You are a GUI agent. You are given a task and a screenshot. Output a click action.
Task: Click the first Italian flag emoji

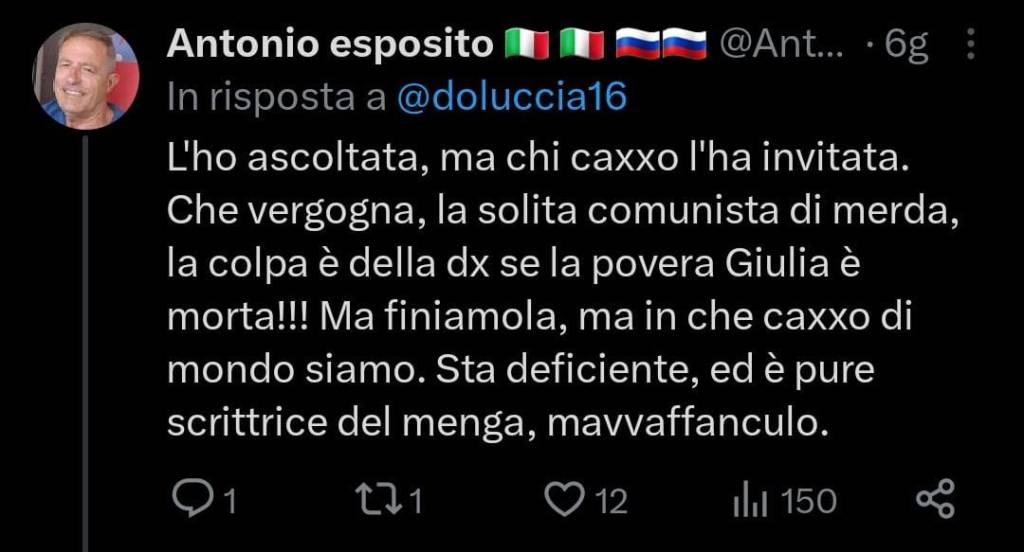[x=527, y=44]
